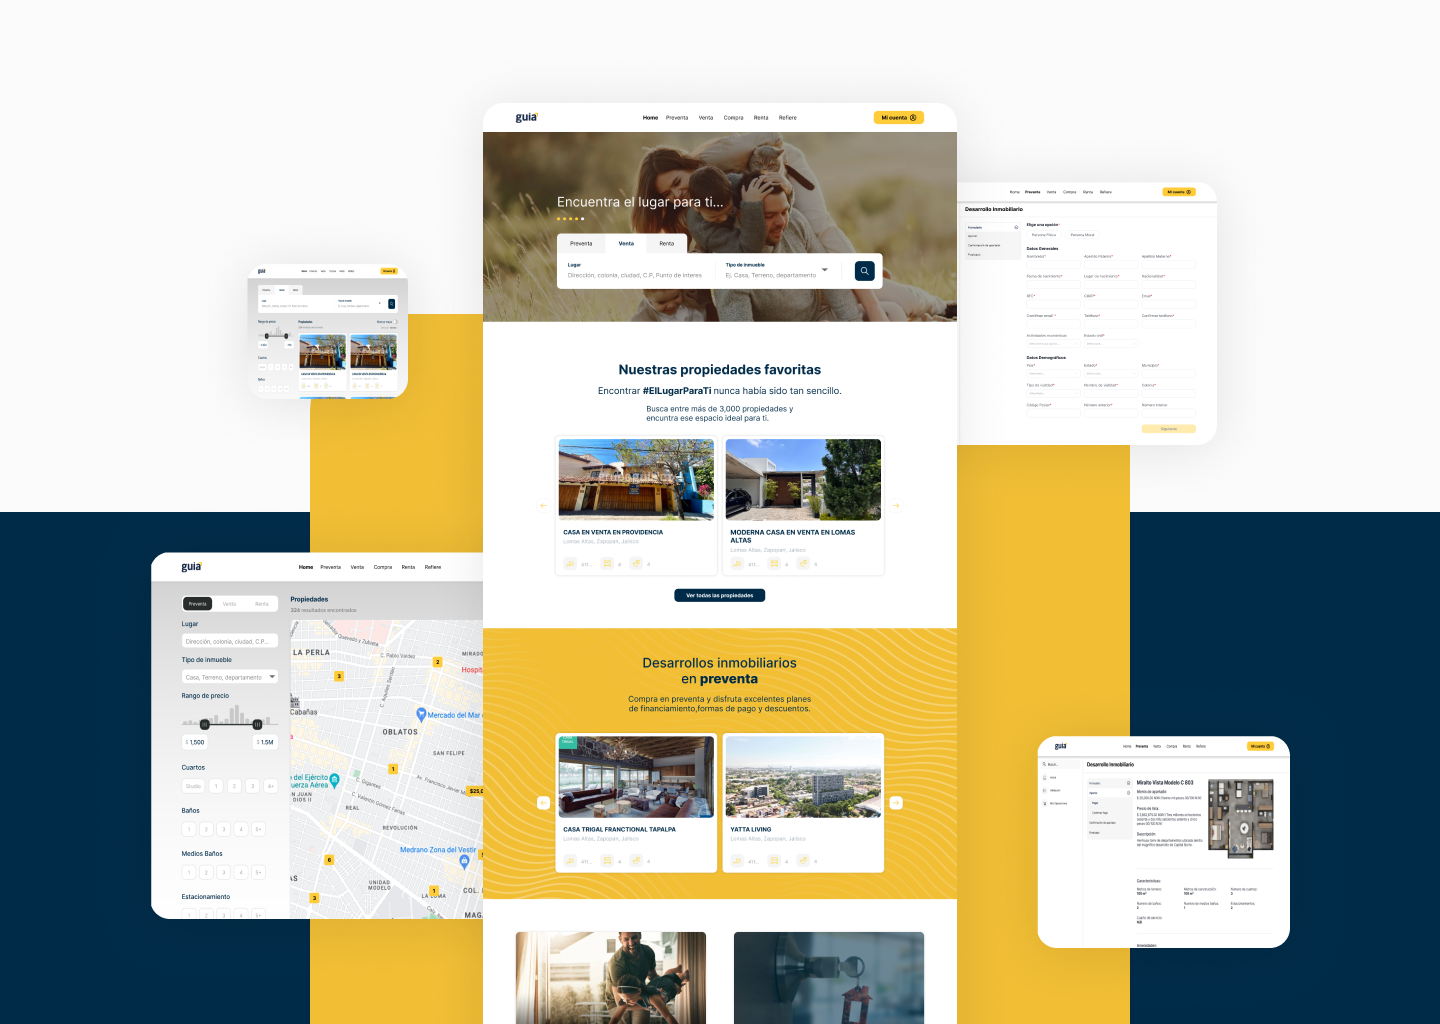
Task: Switch to Renta tab in hero search box
Action: point(666,244)
